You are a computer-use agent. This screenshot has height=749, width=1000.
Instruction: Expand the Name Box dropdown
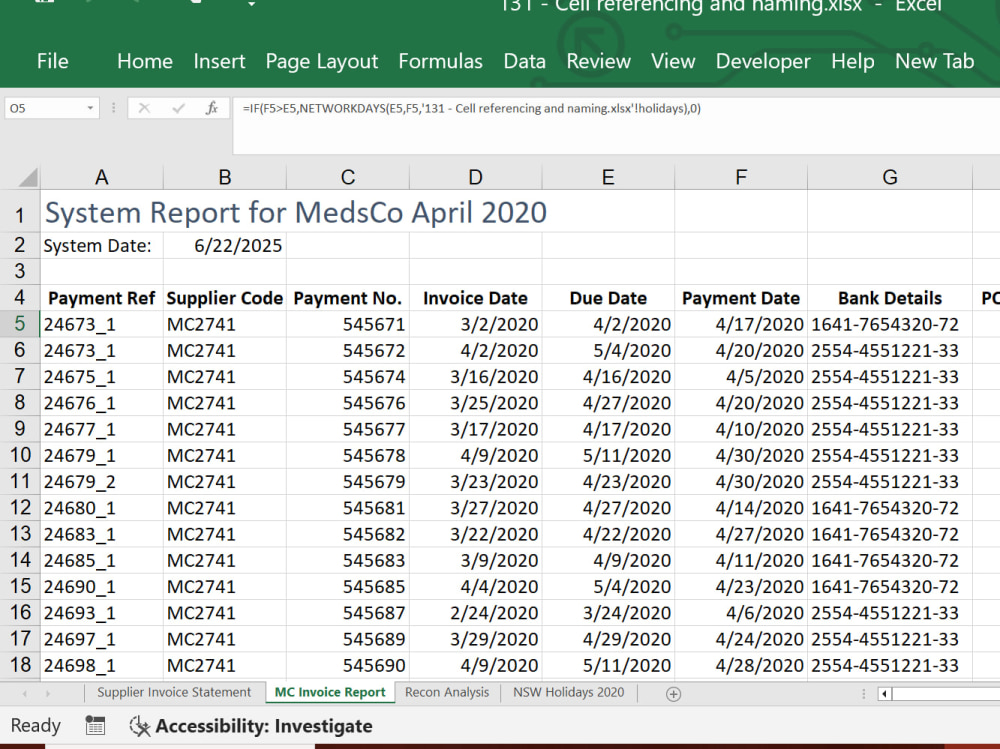coord(90,108)
